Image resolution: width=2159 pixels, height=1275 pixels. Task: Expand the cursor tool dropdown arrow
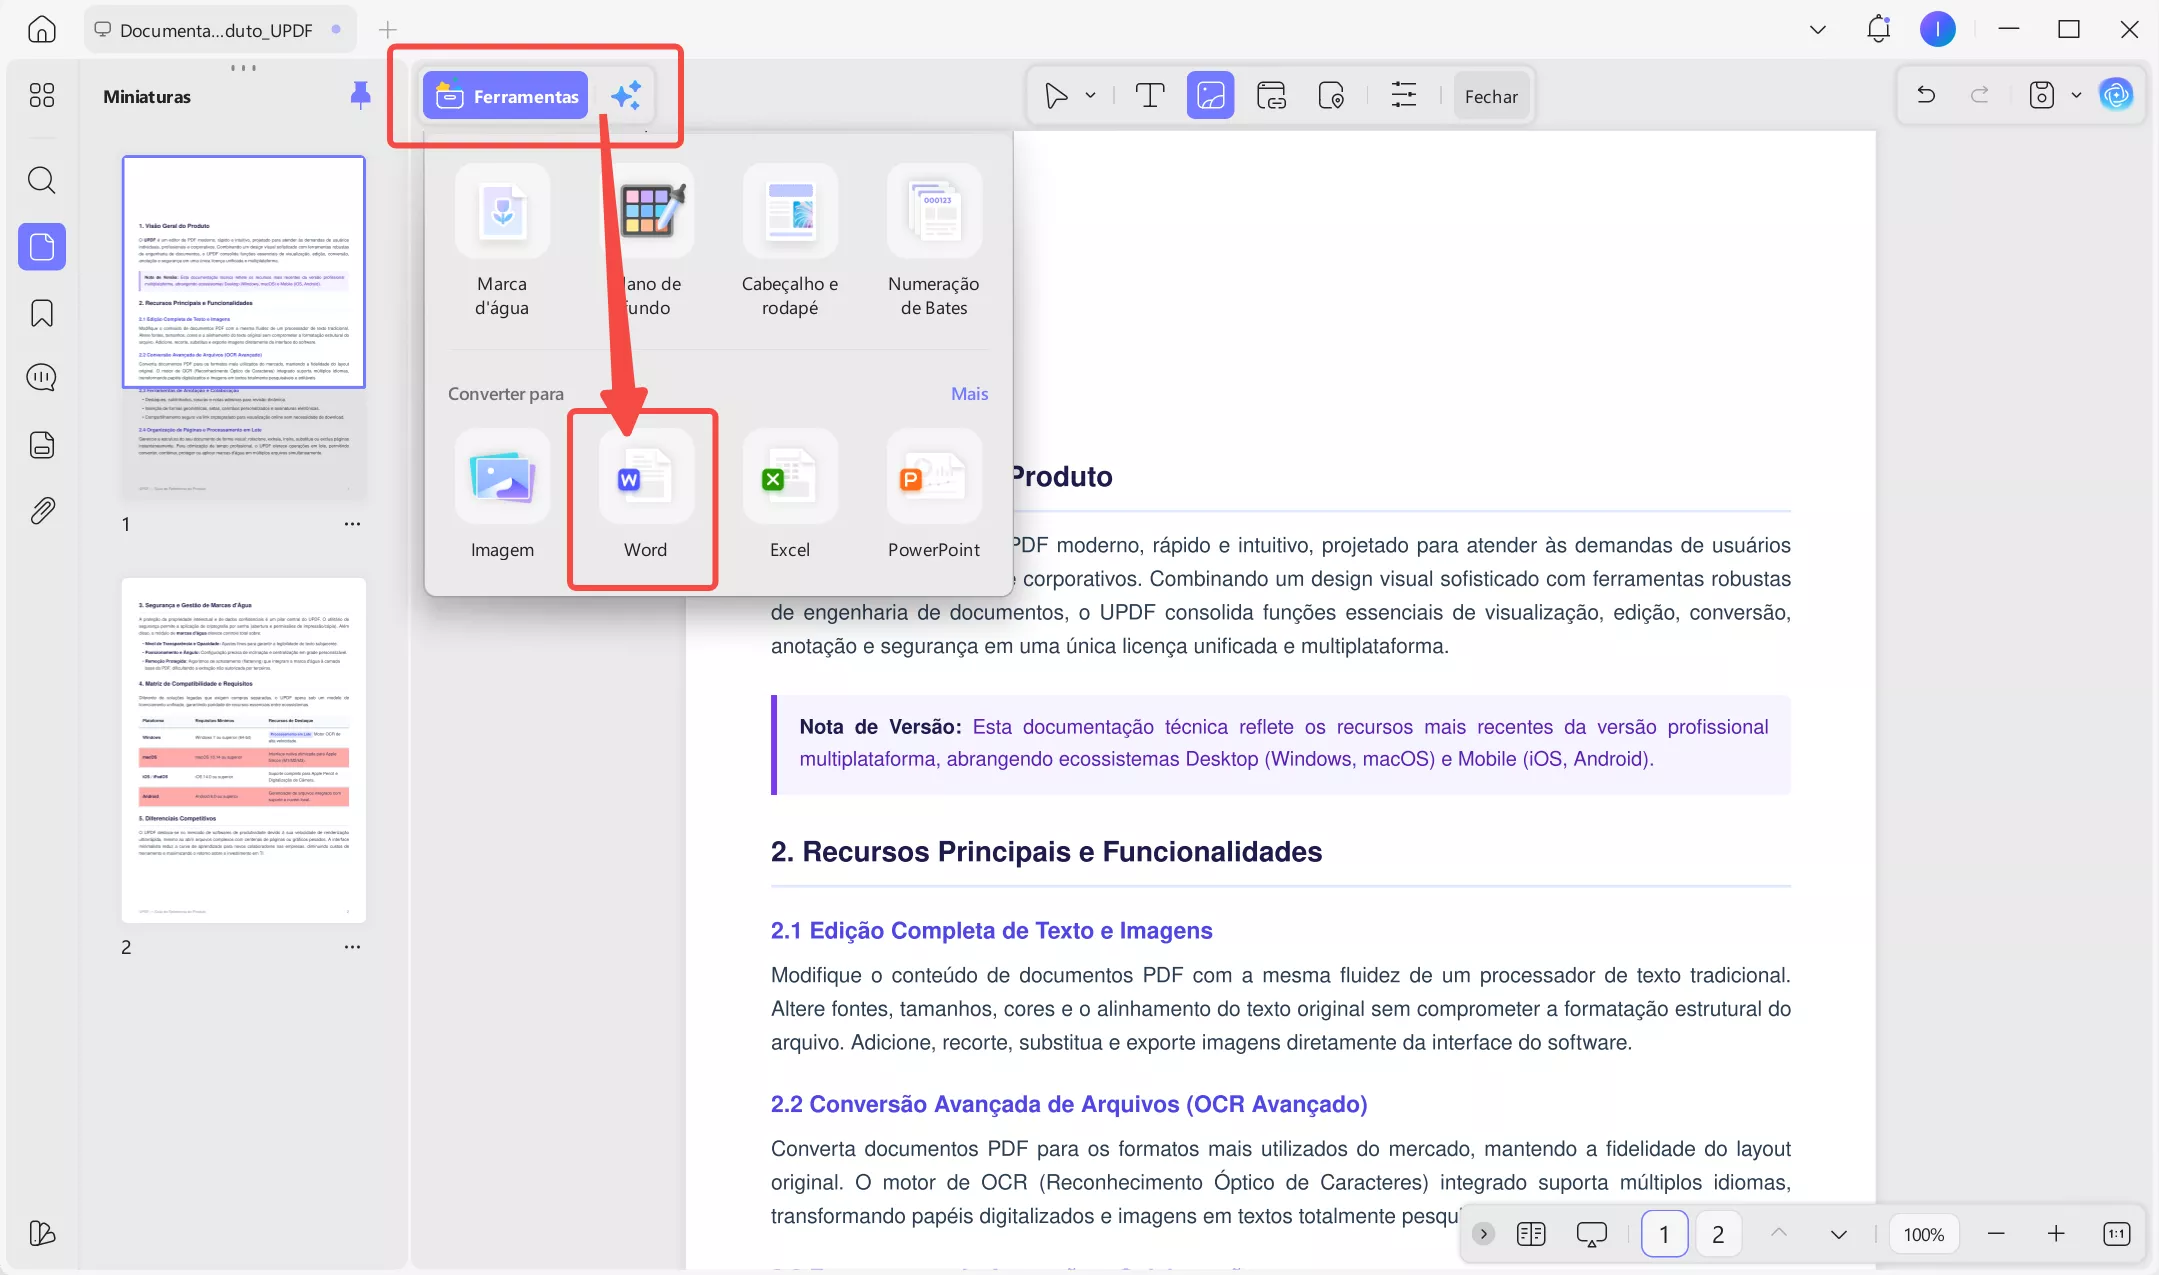tap(1091, 96)
